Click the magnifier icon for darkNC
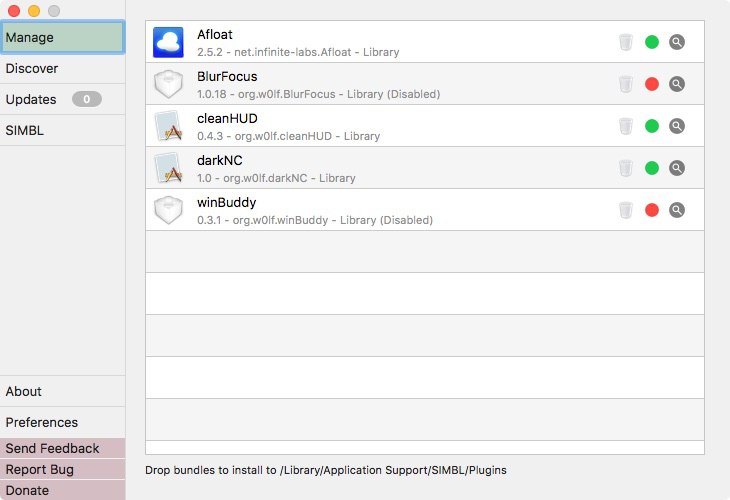The image size is (730, 500). 677,168
